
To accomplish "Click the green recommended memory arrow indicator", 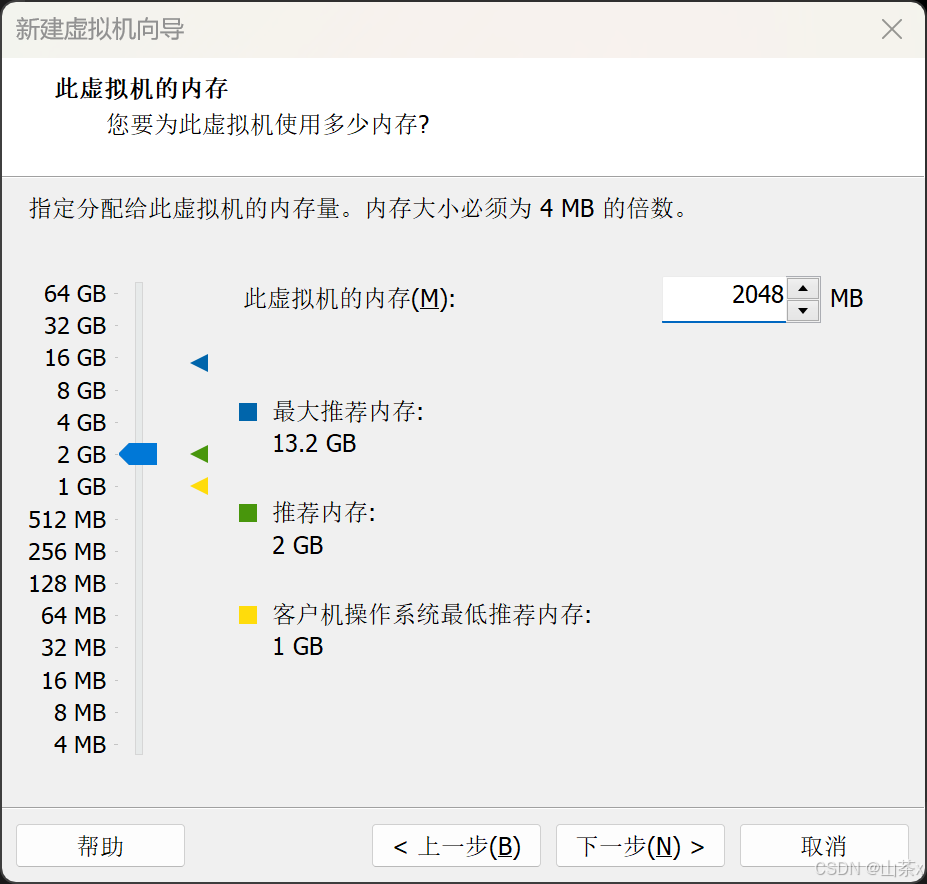I will [x=199, y=453].
